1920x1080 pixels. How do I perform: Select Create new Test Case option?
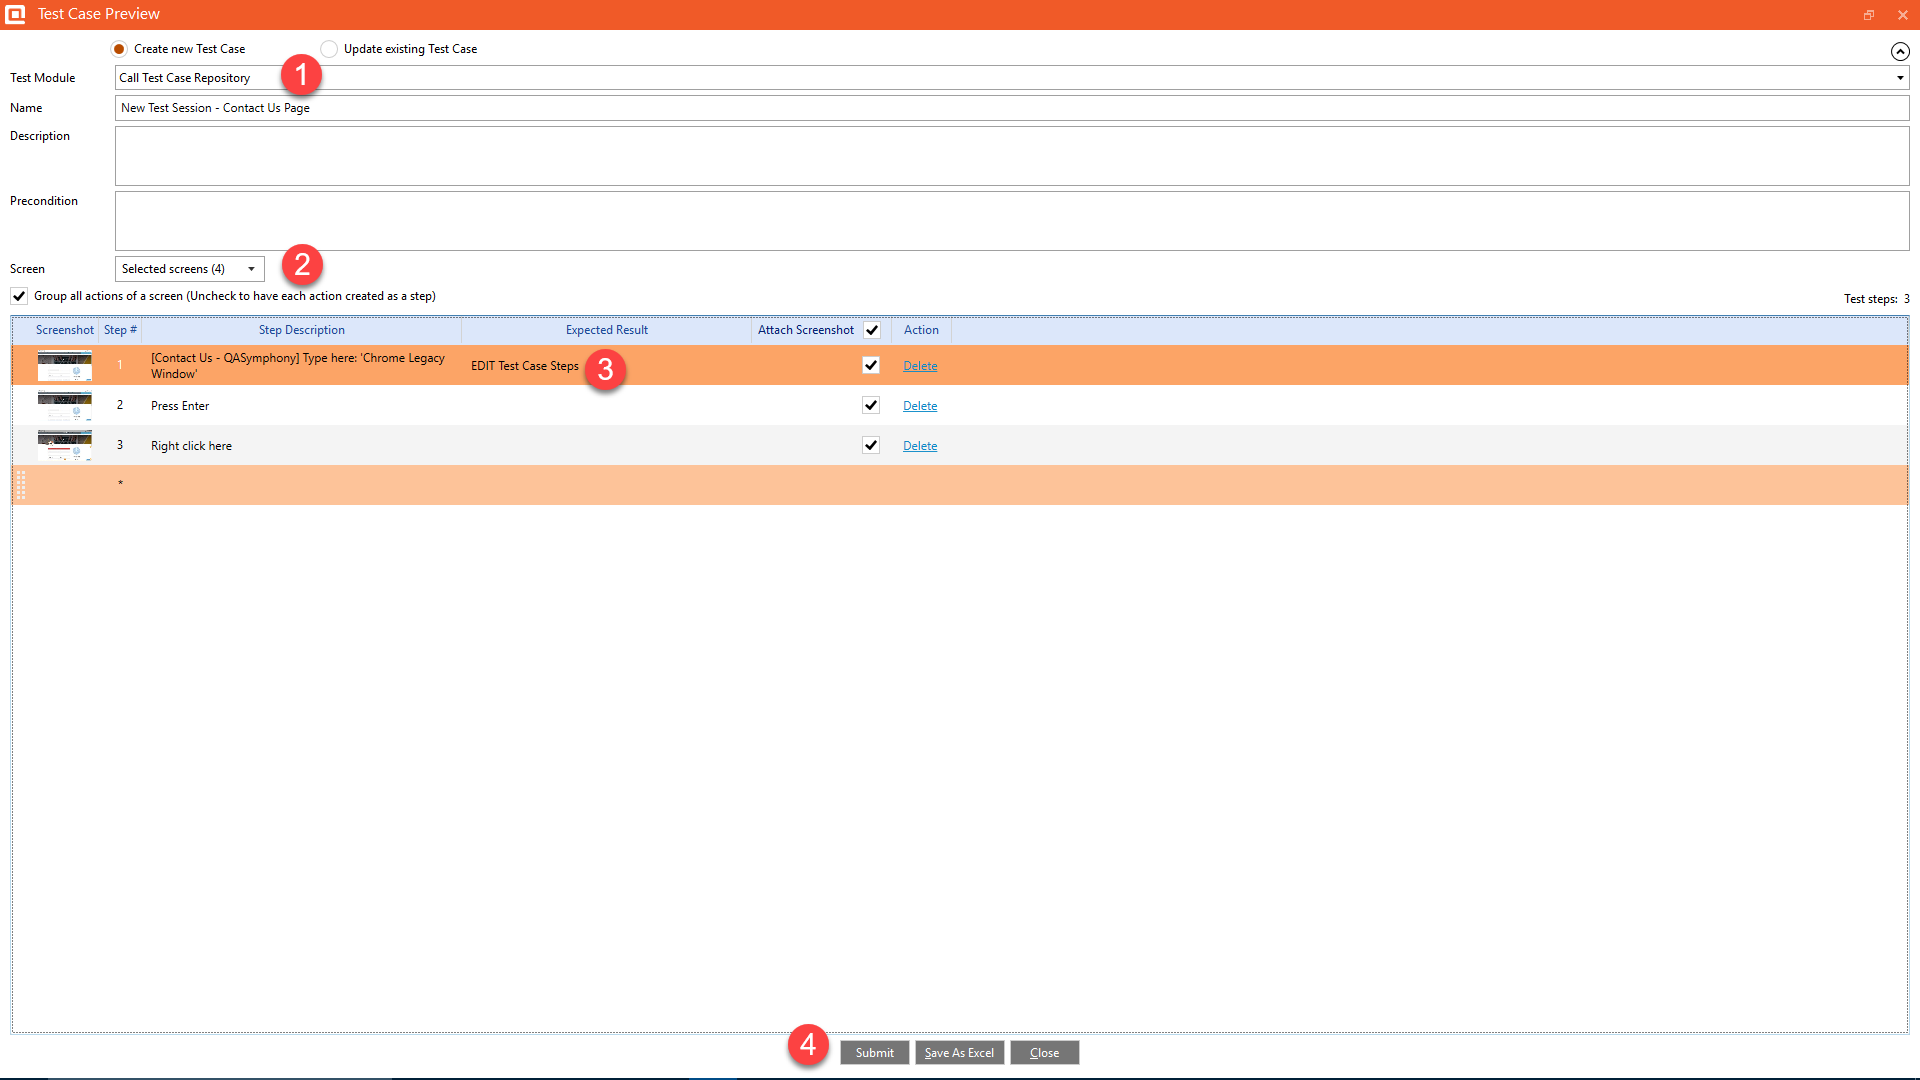120,49
